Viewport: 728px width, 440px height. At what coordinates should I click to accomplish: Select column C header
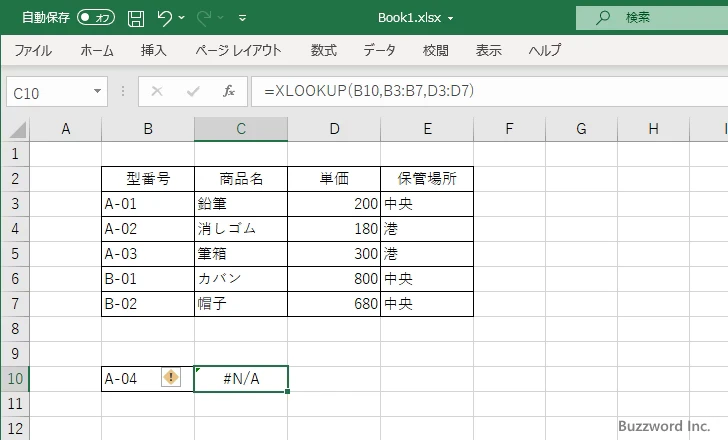click(241, 129)
